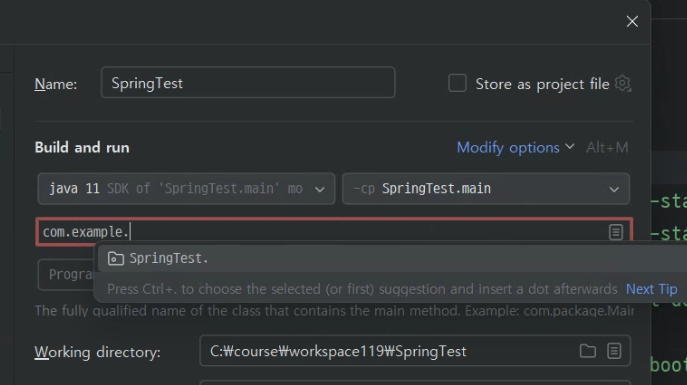The width and height of the screenshot is (687, 385).
Task: Click the Name: label
Action: tap(56, 84)
